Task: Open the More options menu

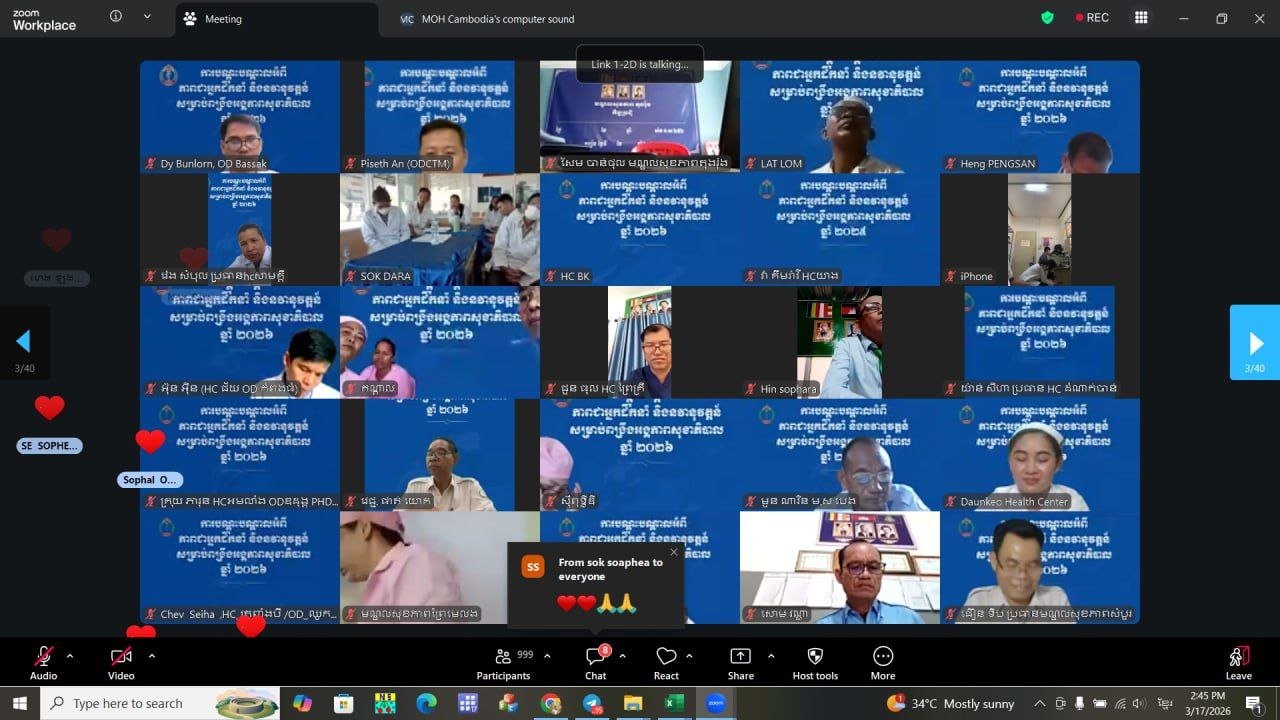Action: pos(882,662)
